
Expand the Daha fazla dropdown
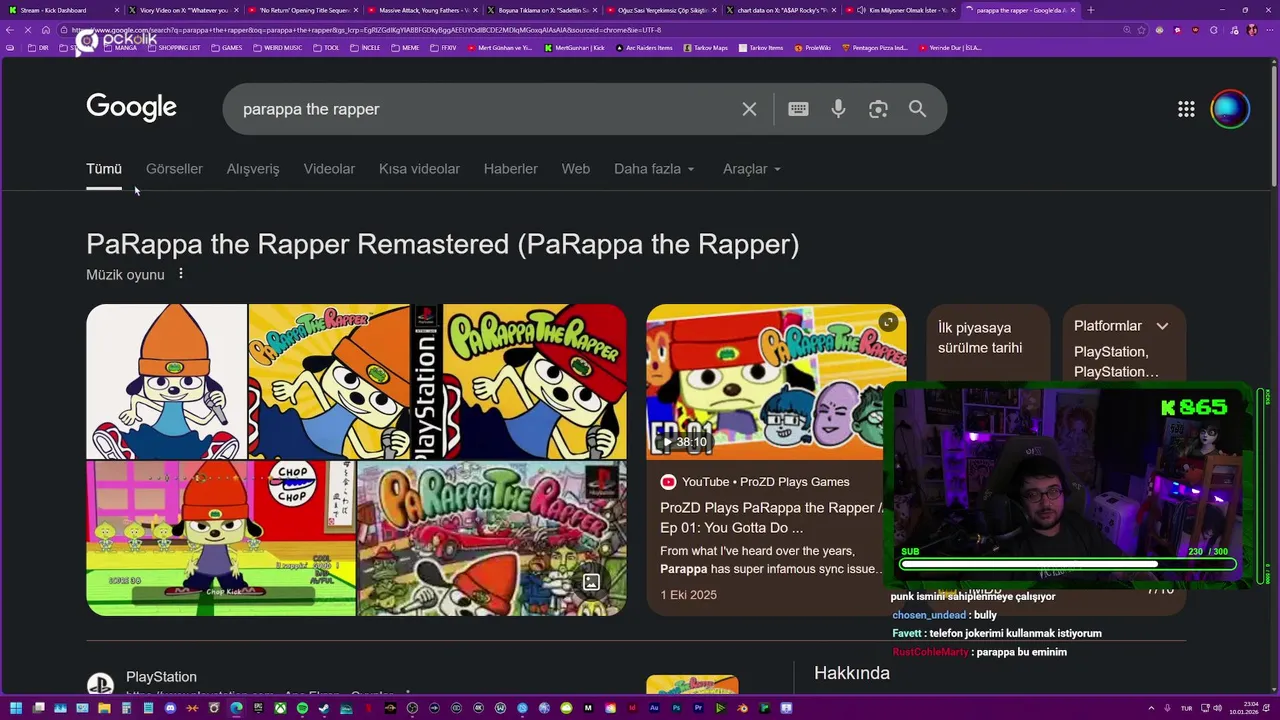[x=654, y=169]
